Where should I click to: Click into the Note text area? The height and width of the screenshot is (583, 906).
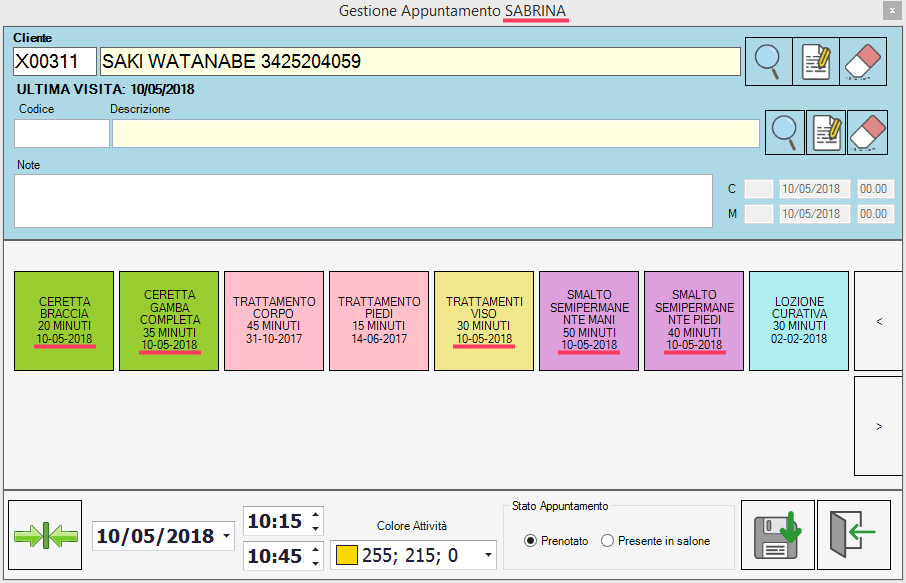coord(363,200)
